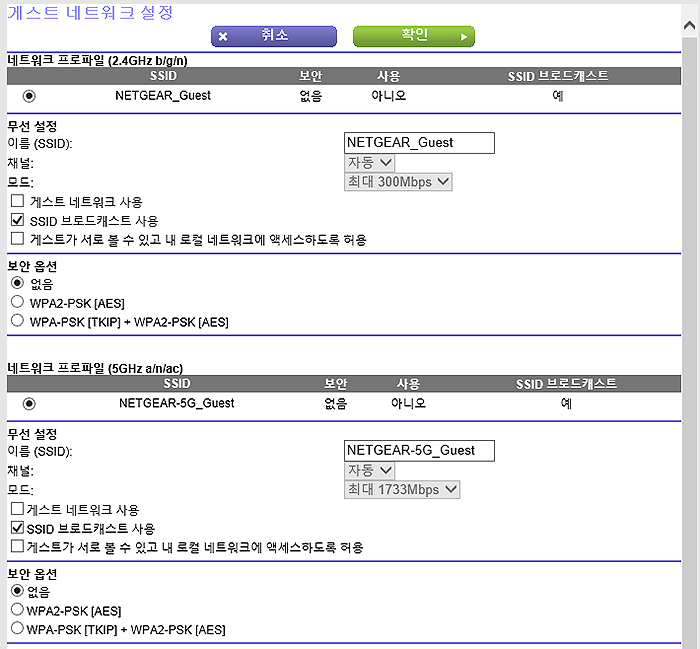Open the 5GHz 채널 자동 dropdown
This screenshot has height=649, width=700.
click(x=369, y=470)
